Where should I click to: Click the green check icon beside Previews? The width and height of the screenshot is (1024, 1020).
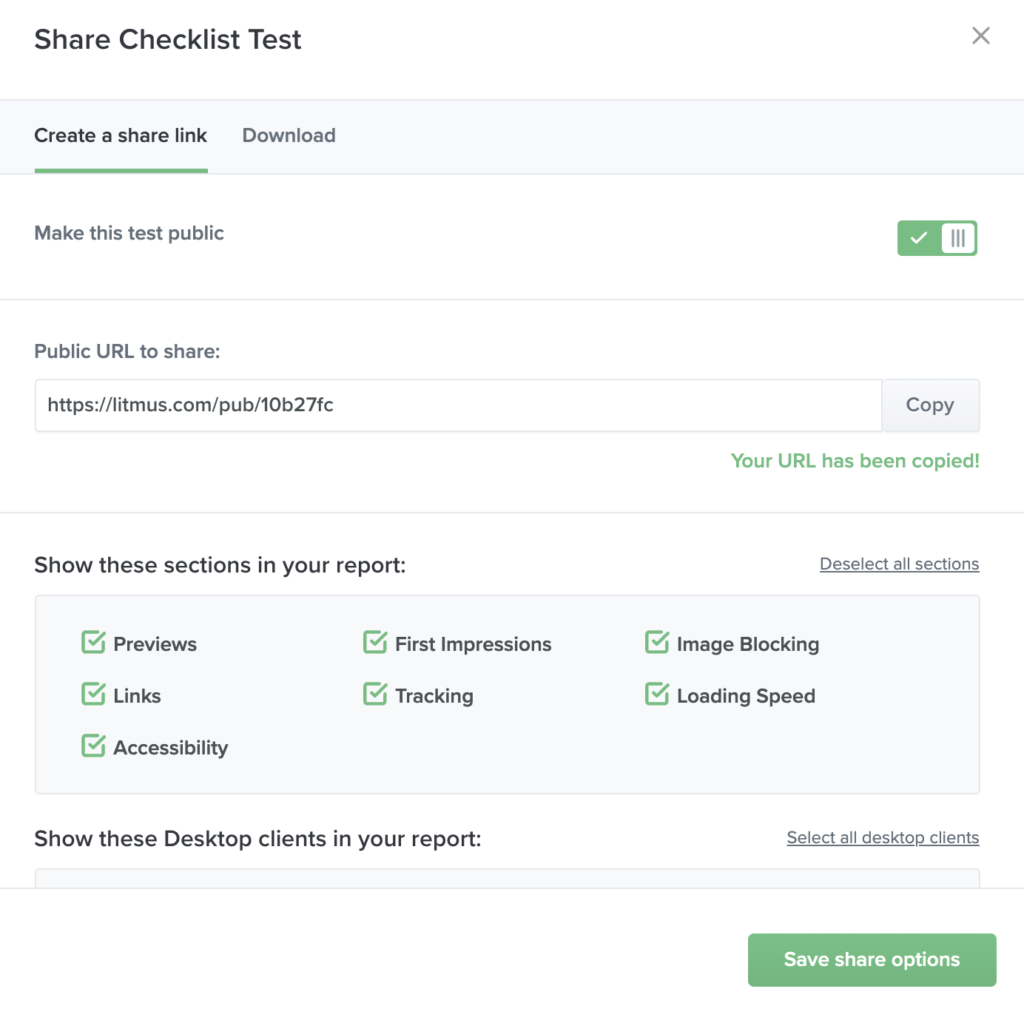[x=93, y=643]
